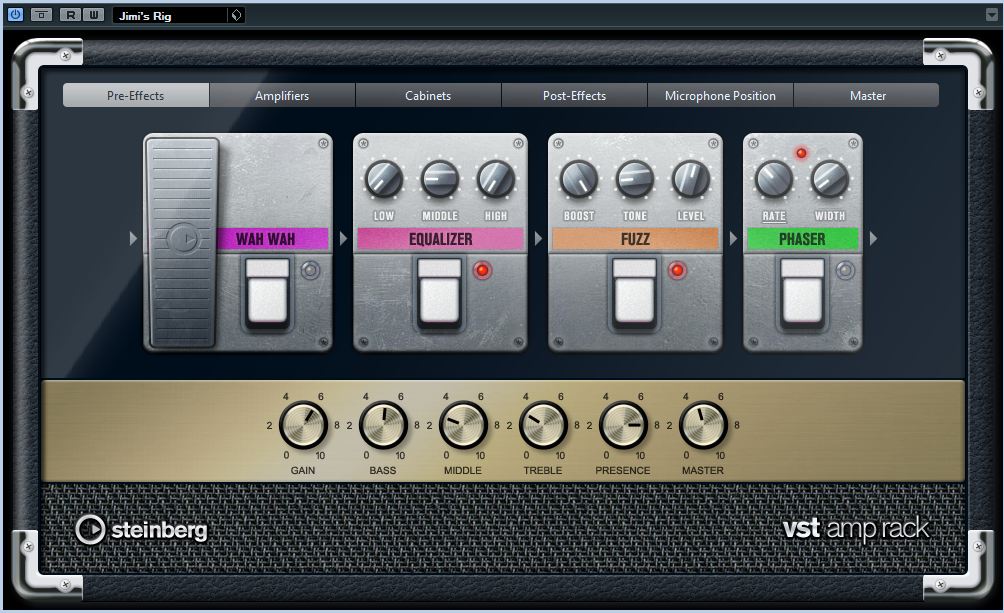Click the VST Amp Rack logo
1004x613 pixels.
pyautogui.click(x=857, y=528)
